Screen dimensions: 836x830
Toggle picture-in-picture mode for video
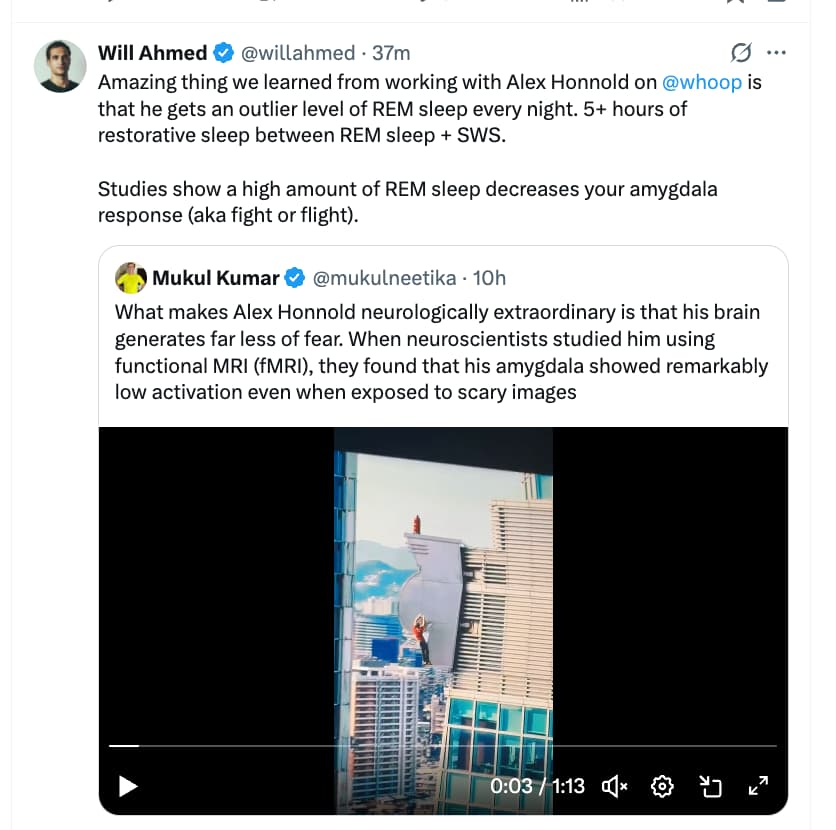[710, 786]
